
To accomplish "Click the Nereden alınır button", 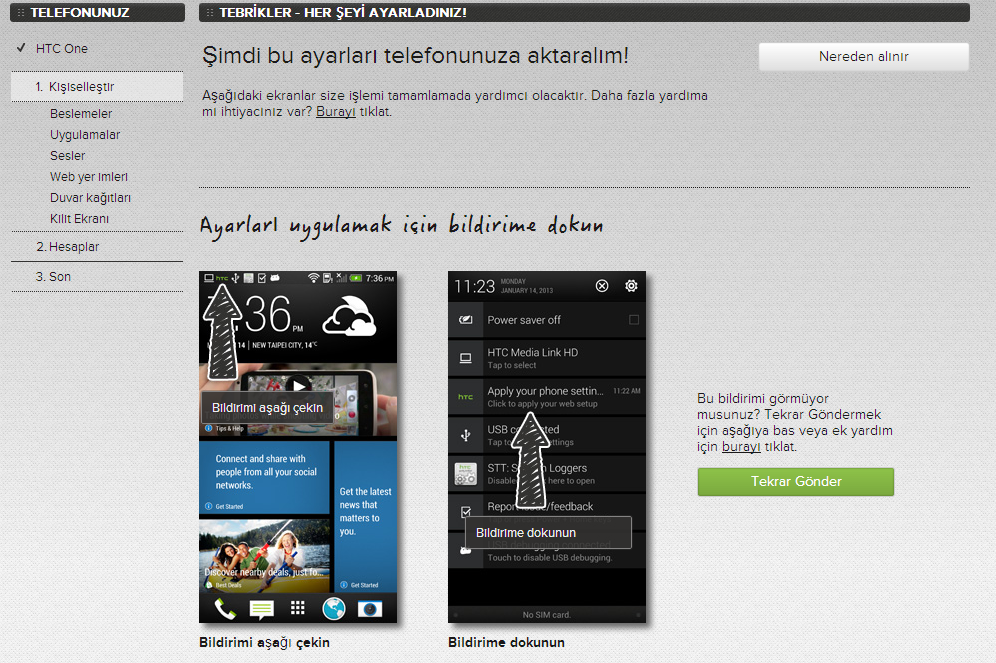I will tap(863, 57).
